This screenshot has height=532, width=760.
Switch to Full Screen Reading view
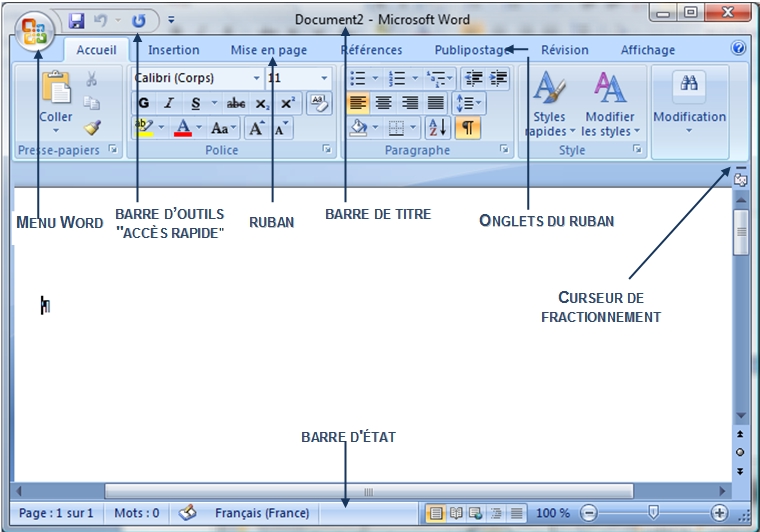[x=456, y=513]
